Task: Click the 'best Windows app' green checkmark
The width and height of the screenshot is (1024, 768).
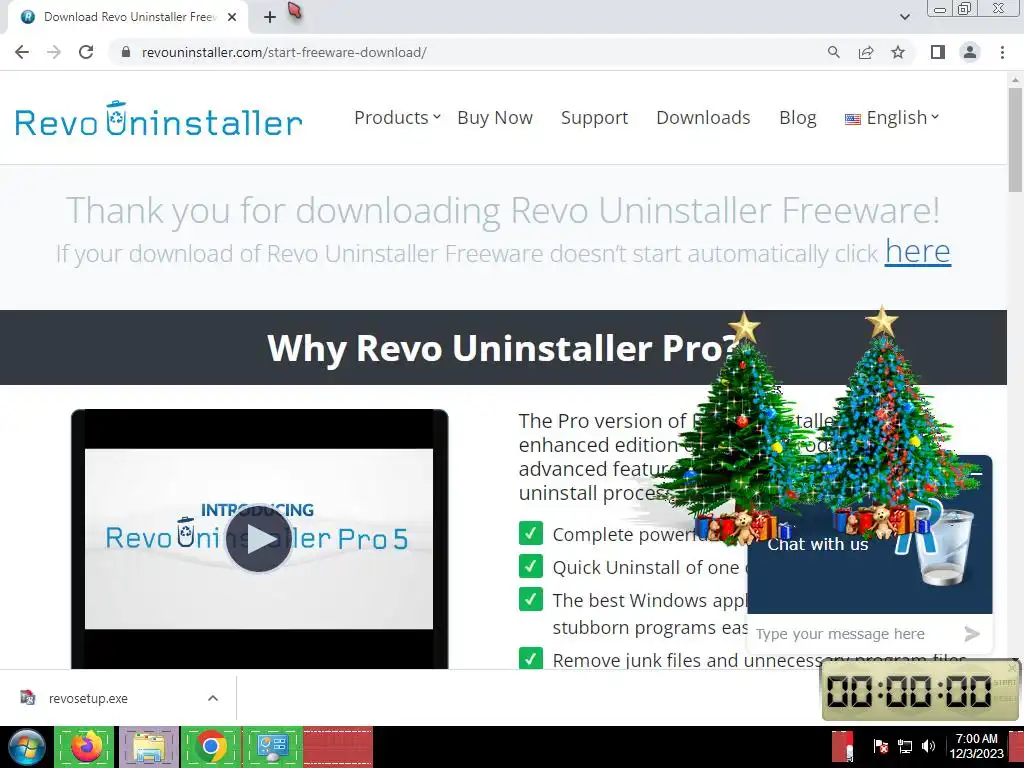Action: (531, 598)
